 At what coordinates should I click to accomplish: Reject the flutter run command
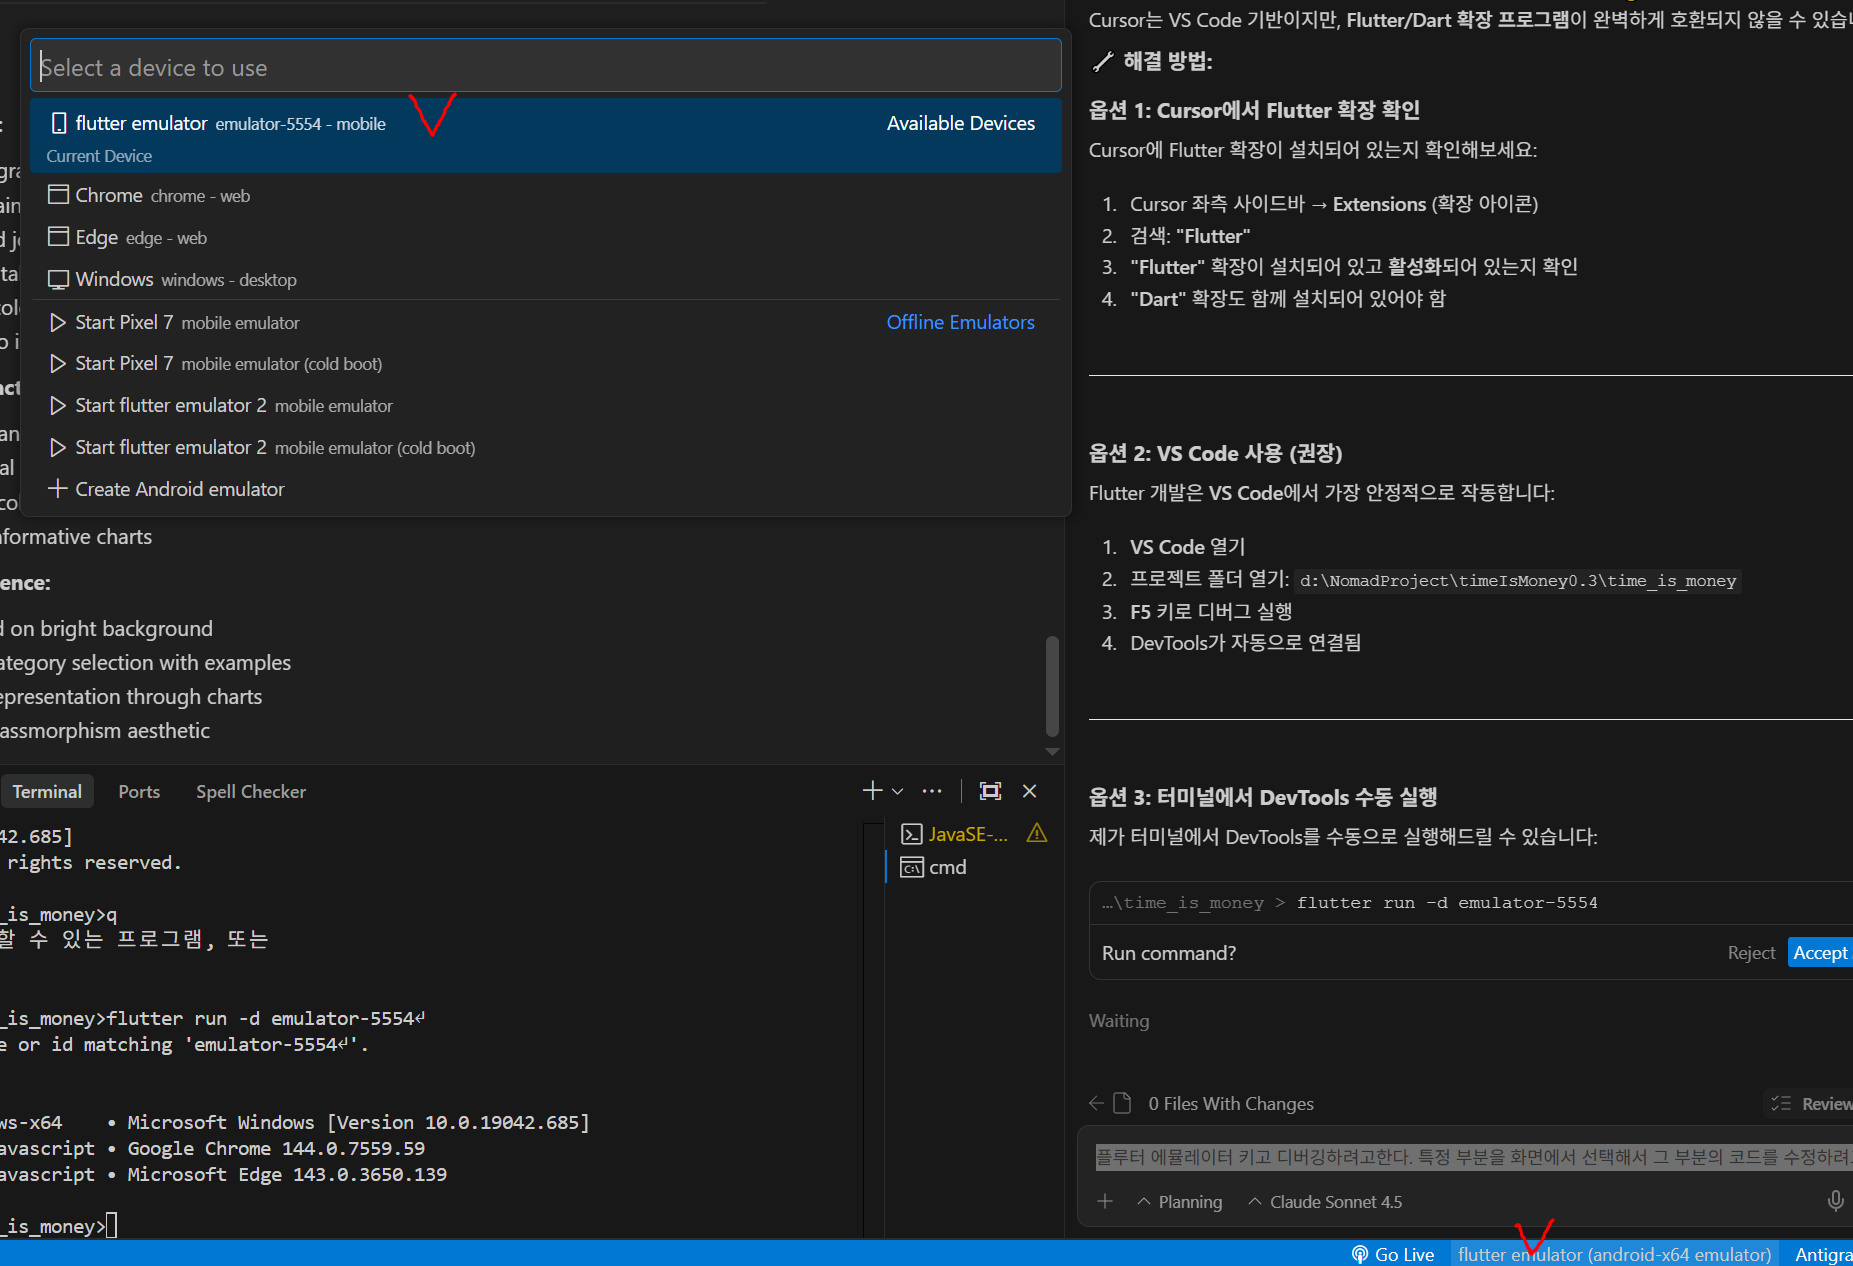(1751, 953)
